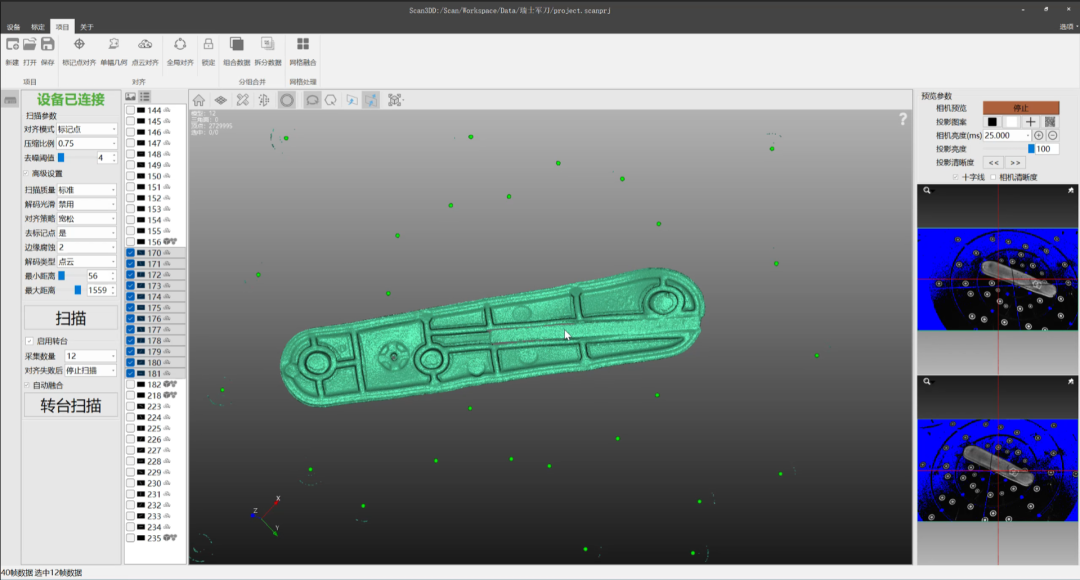Open zoom menu of upper camera preview

tap(927, 190)
